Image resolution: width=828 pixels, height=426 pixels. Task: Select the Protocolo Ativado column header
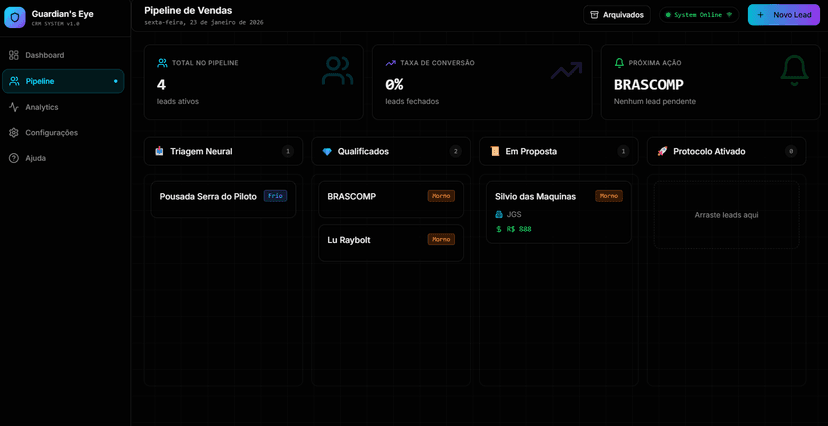(x=727, y=152)
